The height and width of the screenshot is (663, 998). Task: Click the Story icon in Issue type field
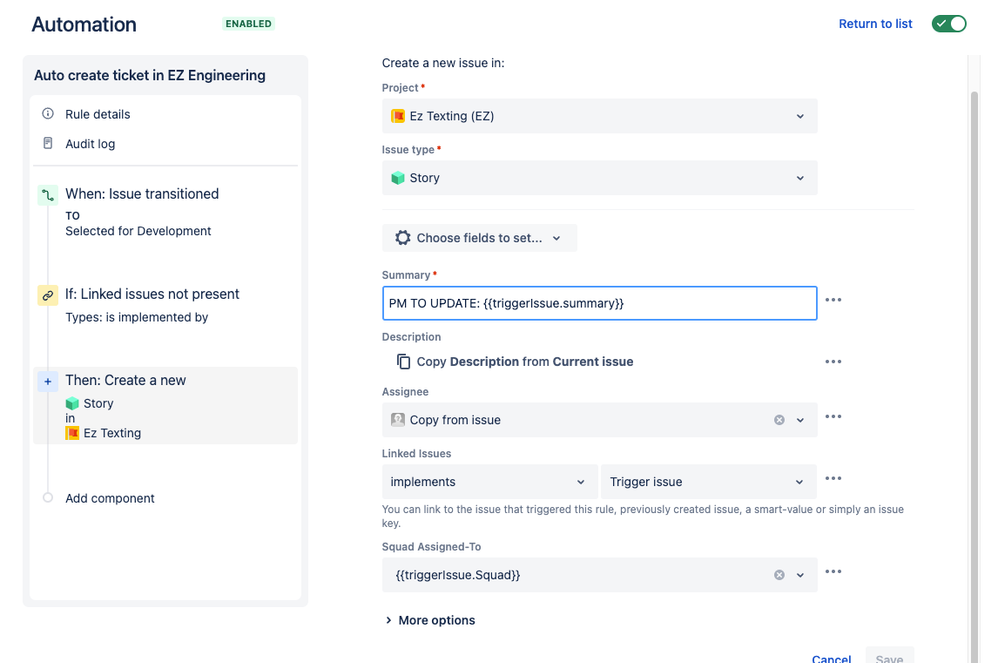[x=398, y=178]
